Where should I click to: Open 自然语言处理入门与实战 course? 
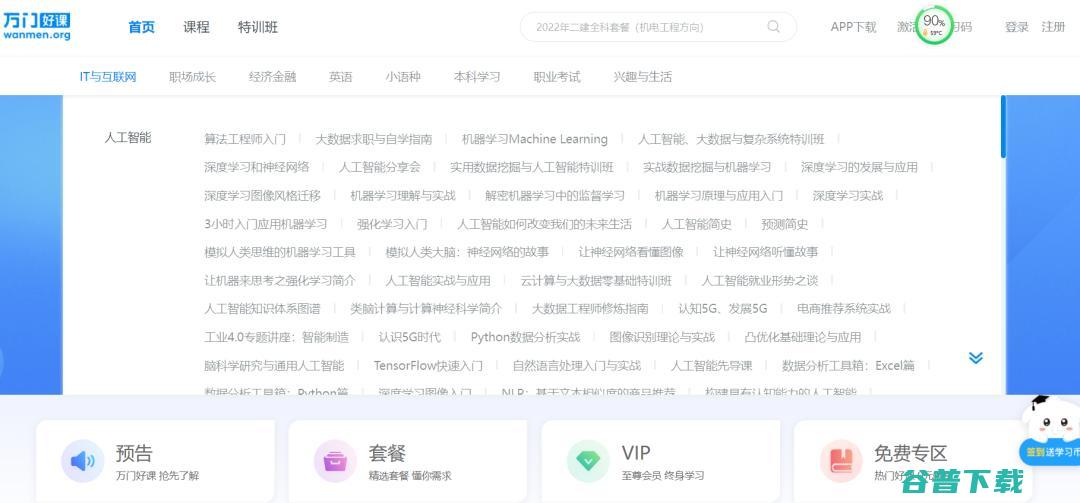coord(577,365)
